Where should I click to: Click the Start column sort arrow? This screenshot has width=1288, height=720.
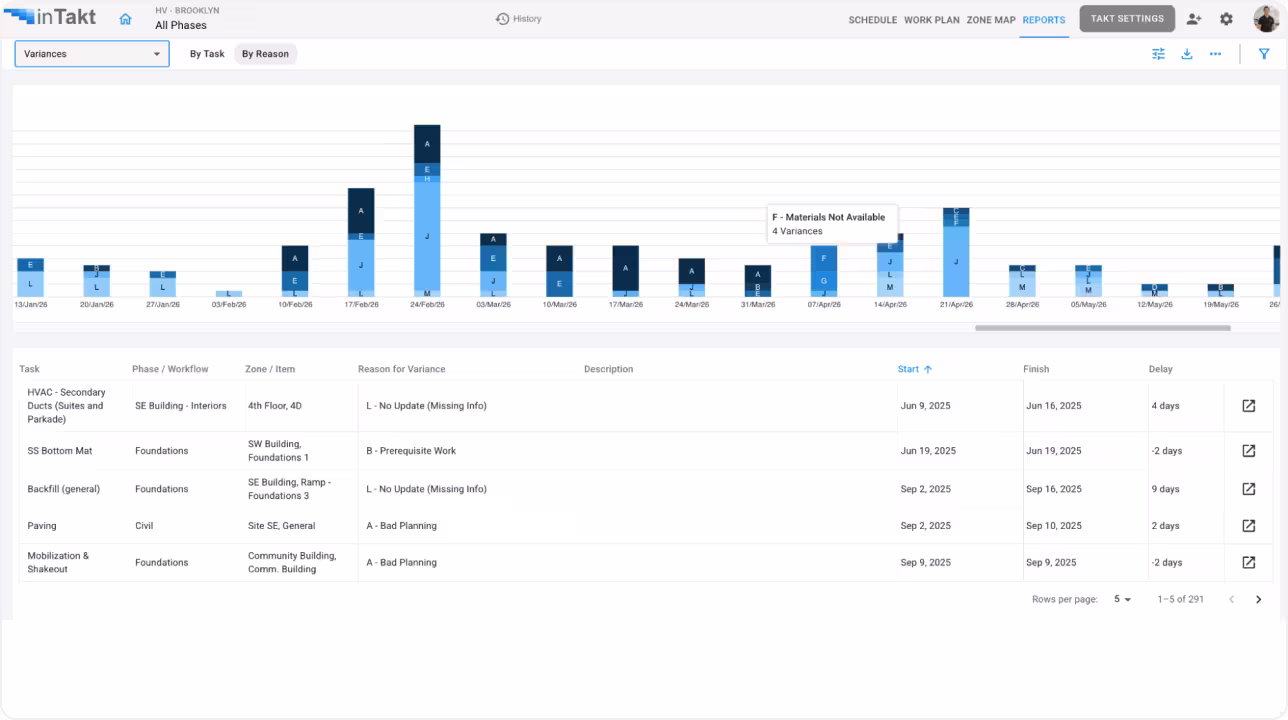[928, 369]
